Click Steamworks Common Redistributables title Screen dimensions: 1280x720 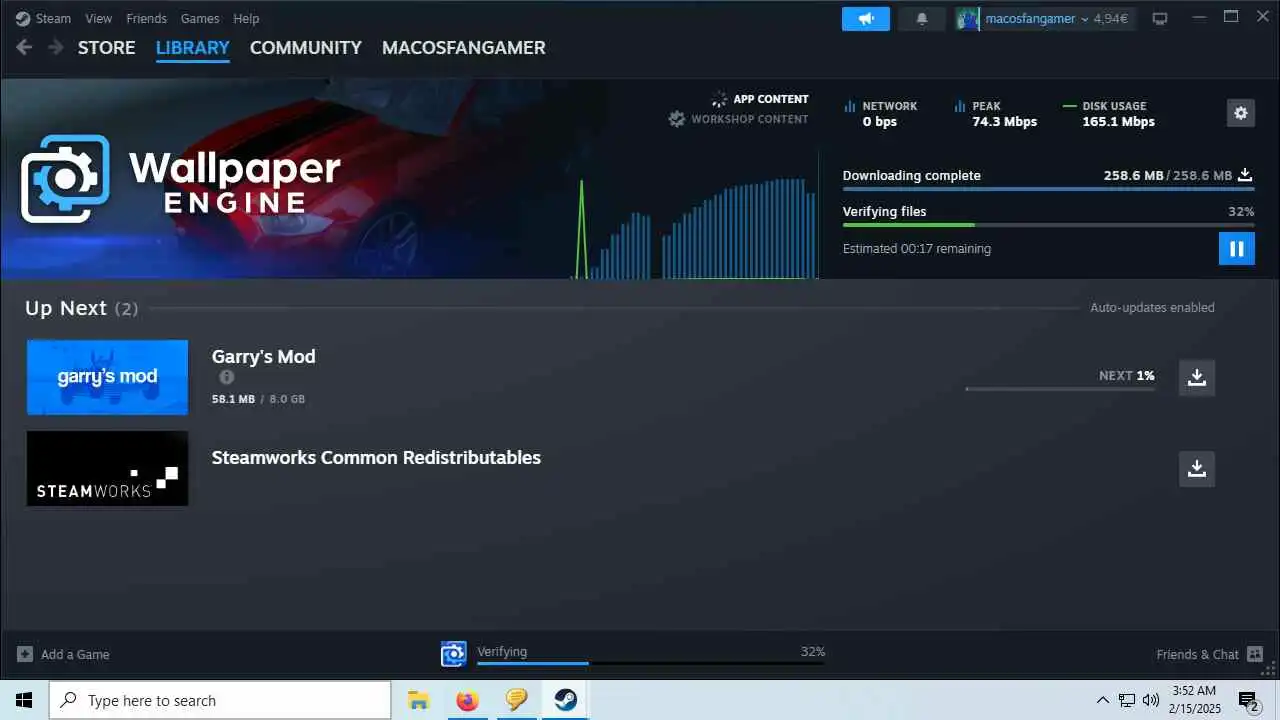[376, 457]
